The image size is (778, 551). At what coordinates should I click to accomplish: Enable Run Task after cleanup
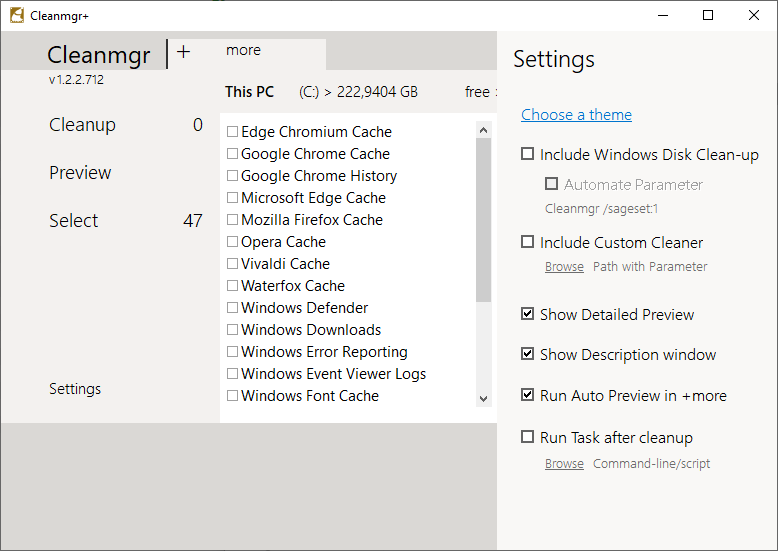527,437
